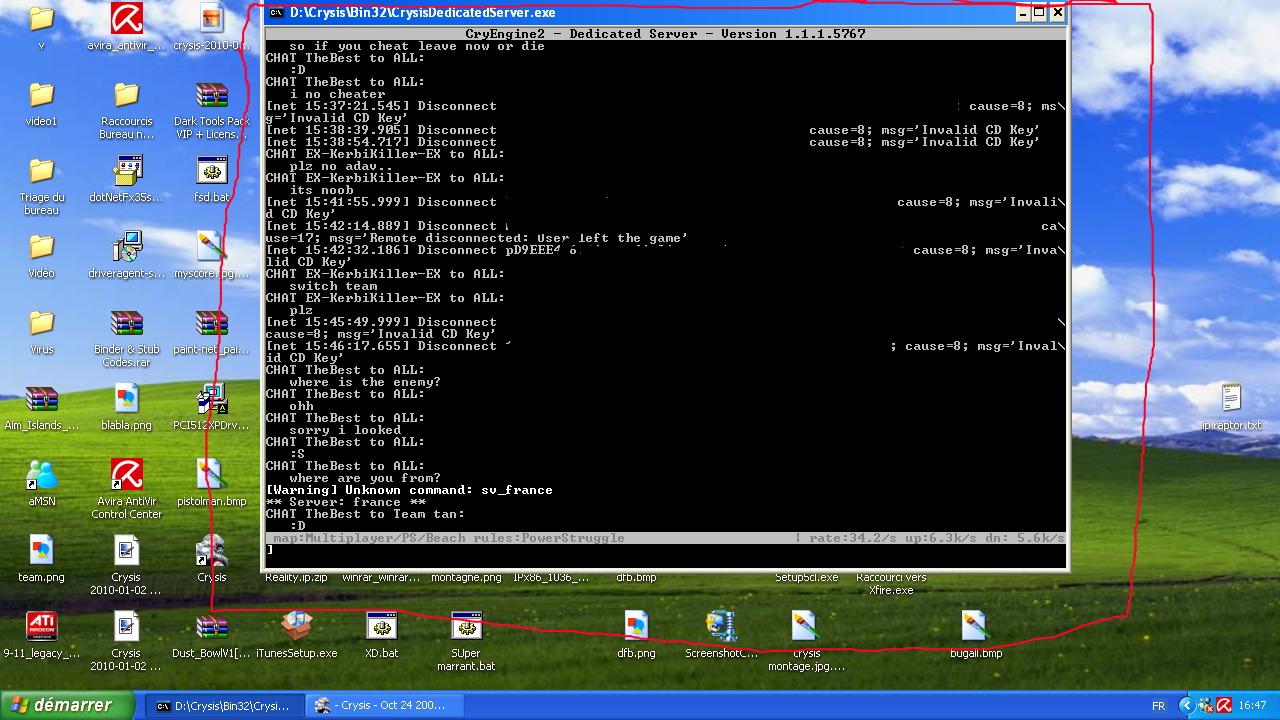Select the avira_antivir installer icon

pos(126,18)
